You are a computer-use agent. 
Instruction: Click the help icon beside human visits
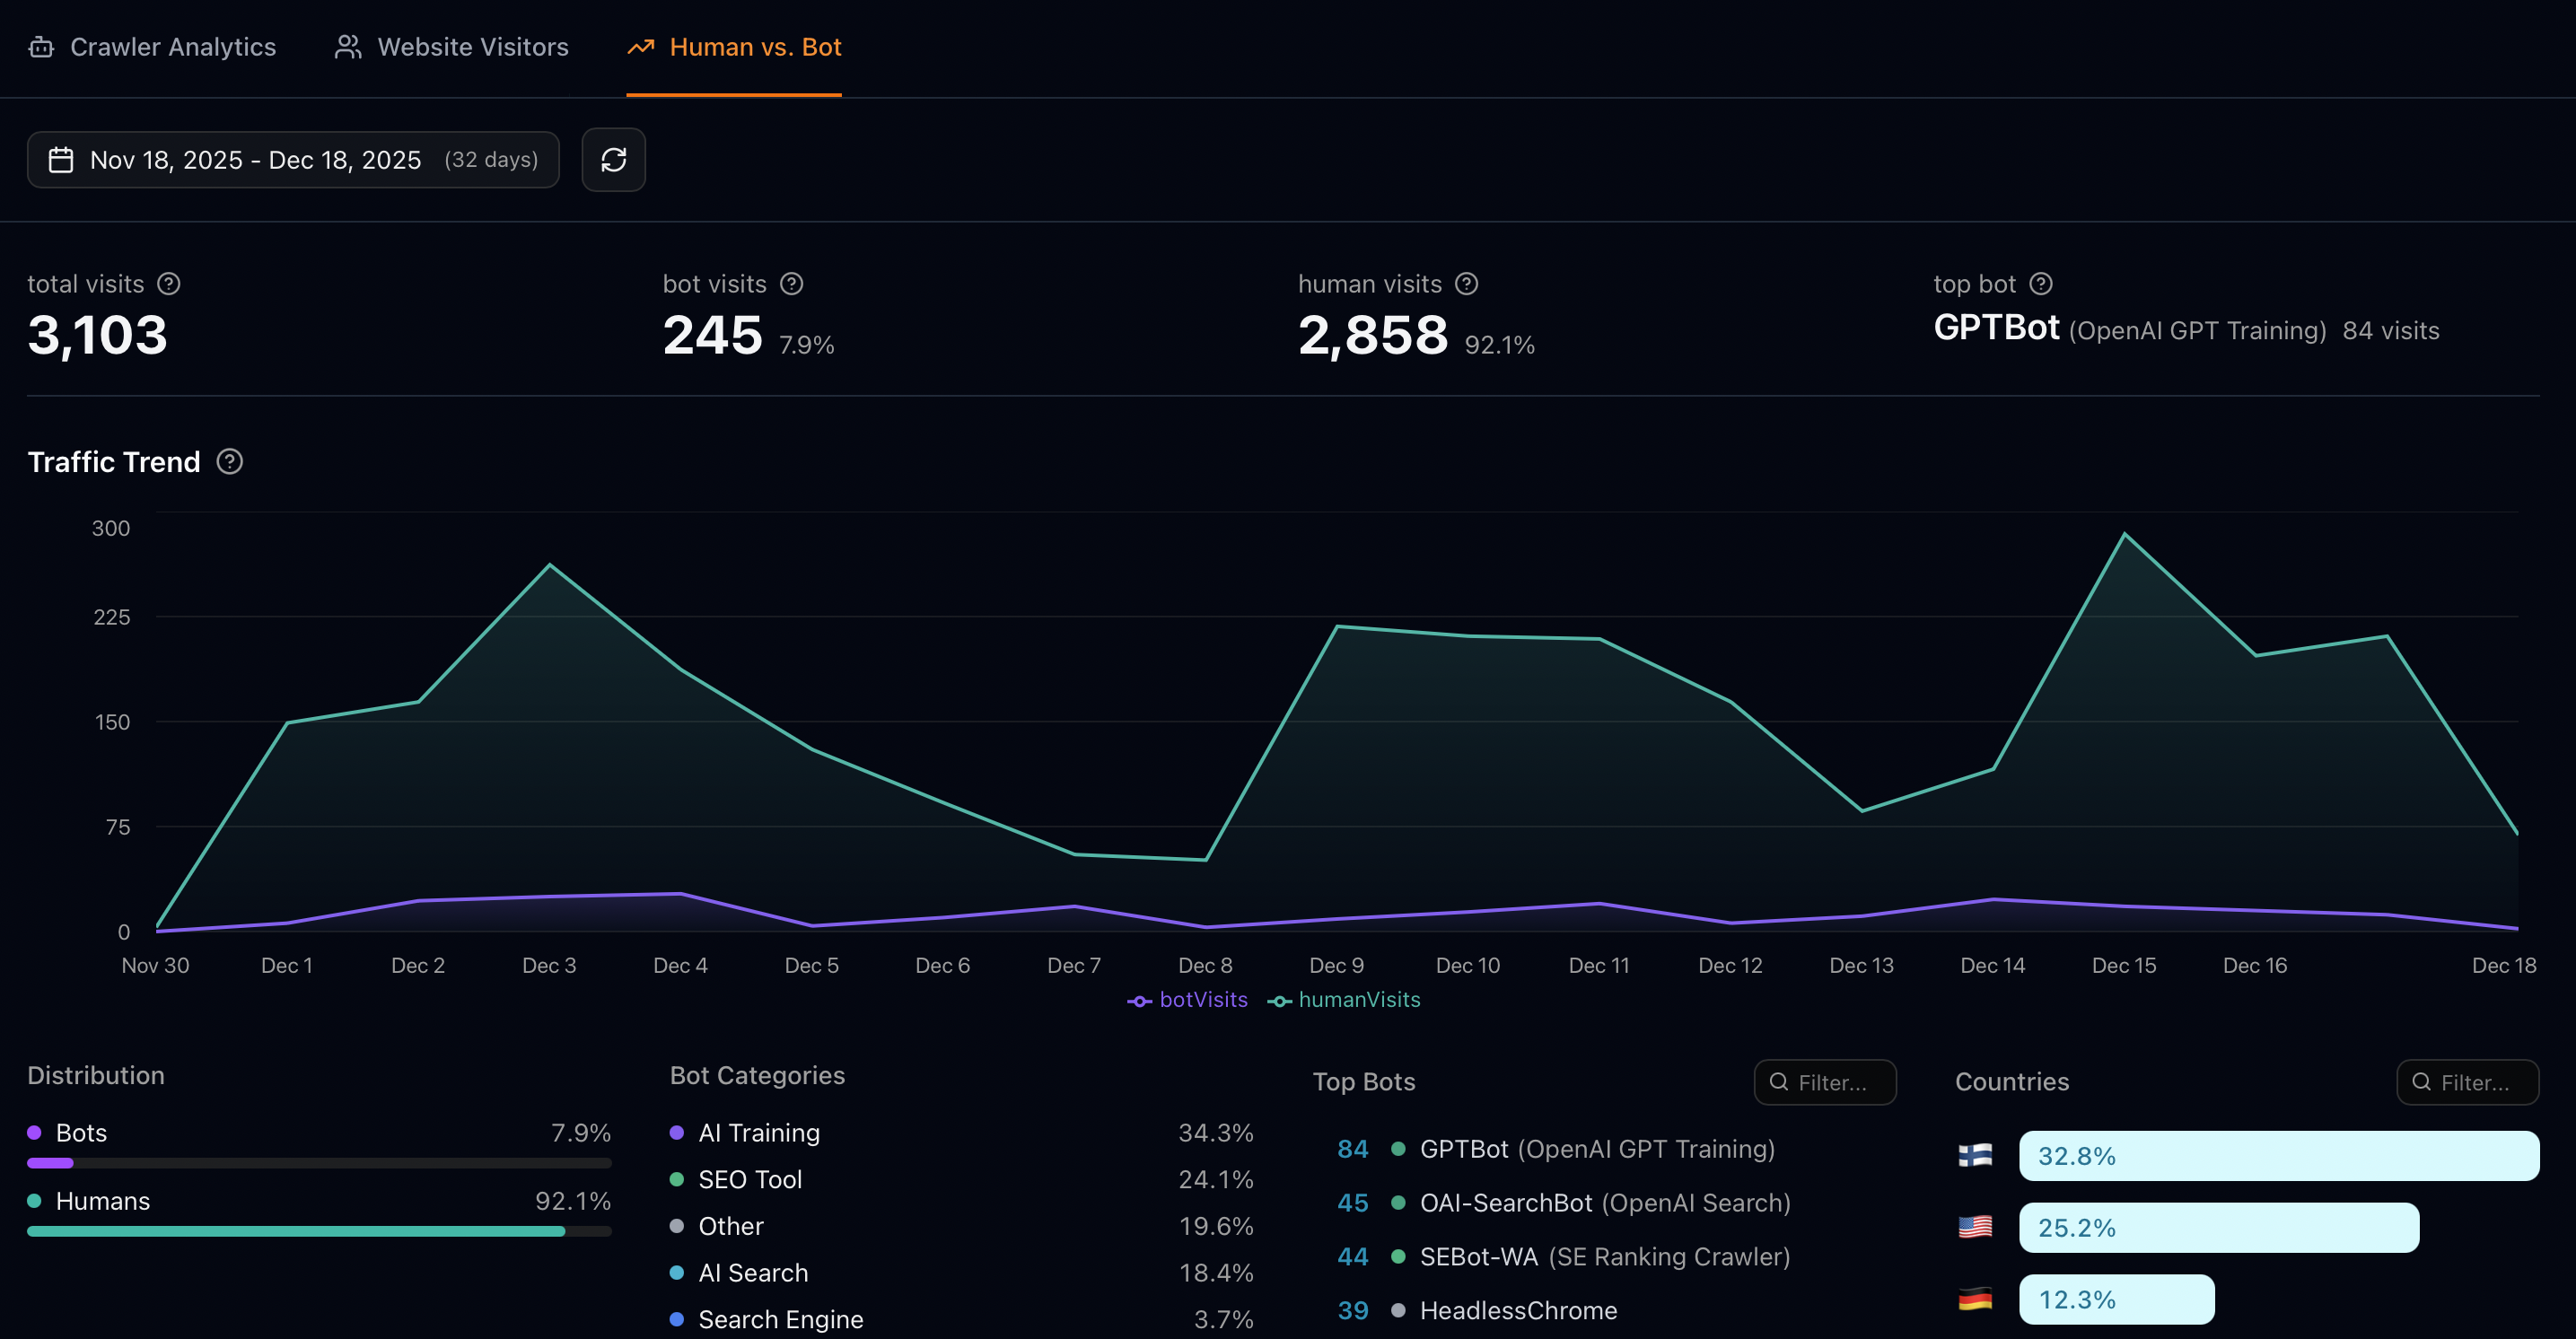(1466, 284)
